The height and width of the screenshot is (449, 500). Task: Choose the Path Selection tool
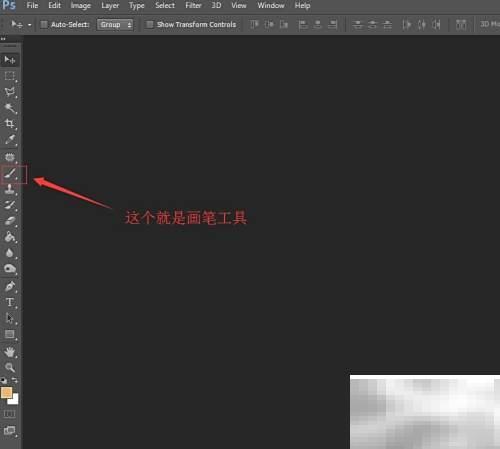(10, 318)
